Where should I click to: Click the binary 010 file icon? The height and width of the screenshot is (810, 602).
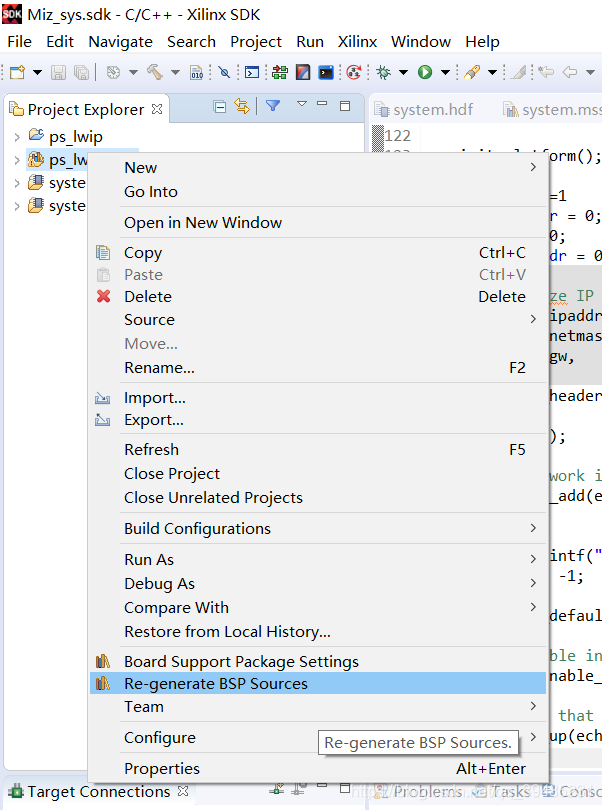coord(196,72)
